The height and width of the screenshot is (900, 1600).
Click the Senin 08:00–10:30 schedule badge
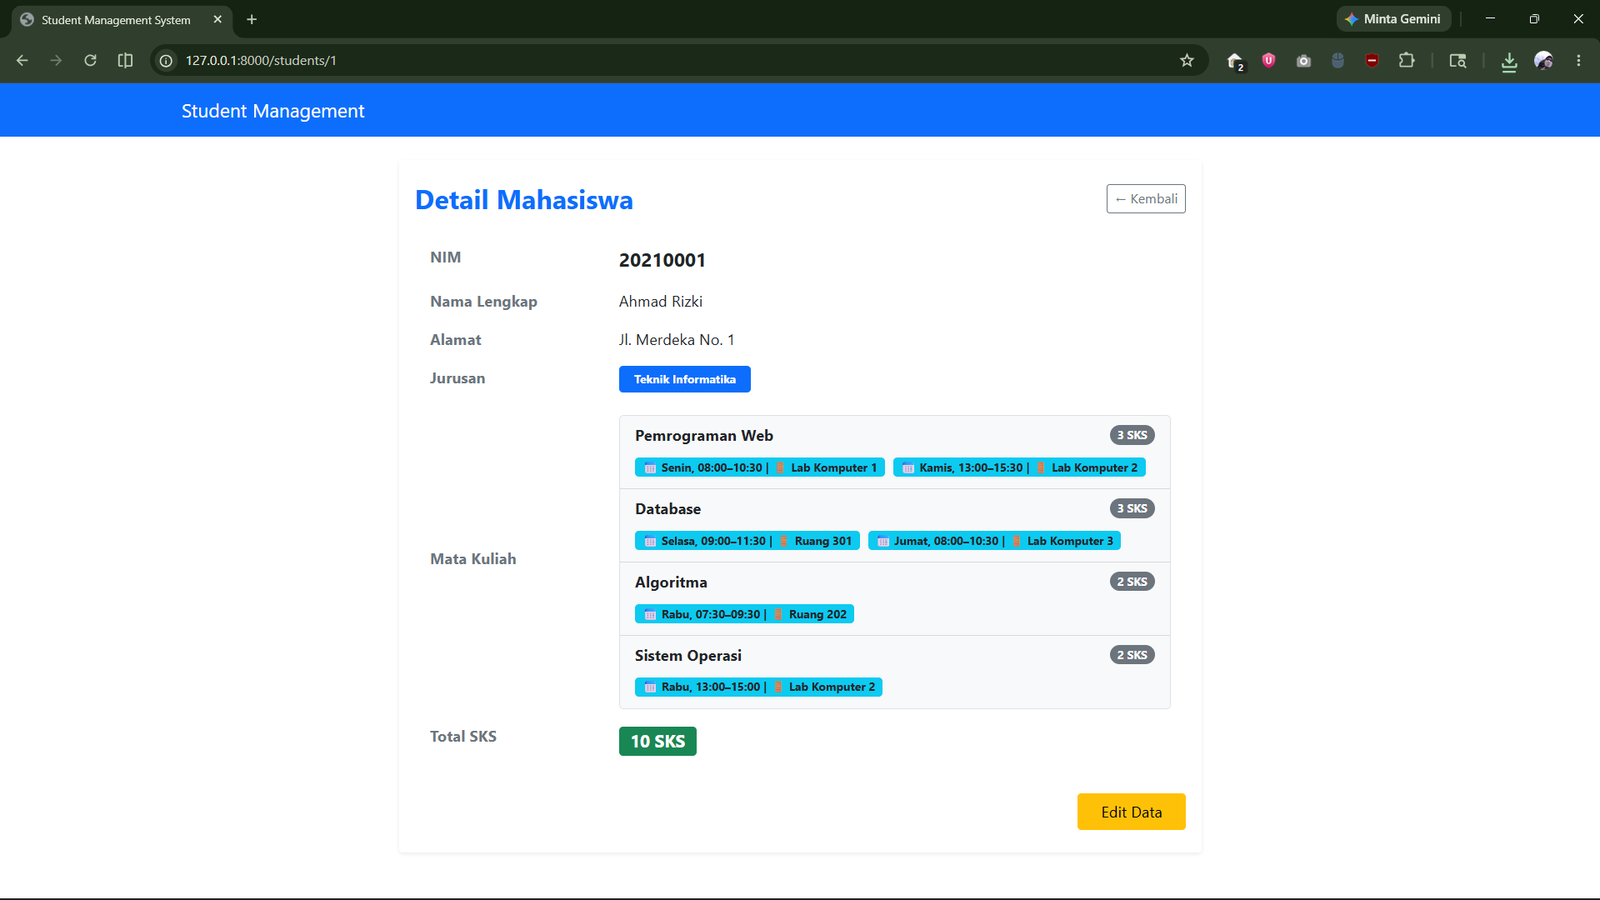click(x=760, y=467)
